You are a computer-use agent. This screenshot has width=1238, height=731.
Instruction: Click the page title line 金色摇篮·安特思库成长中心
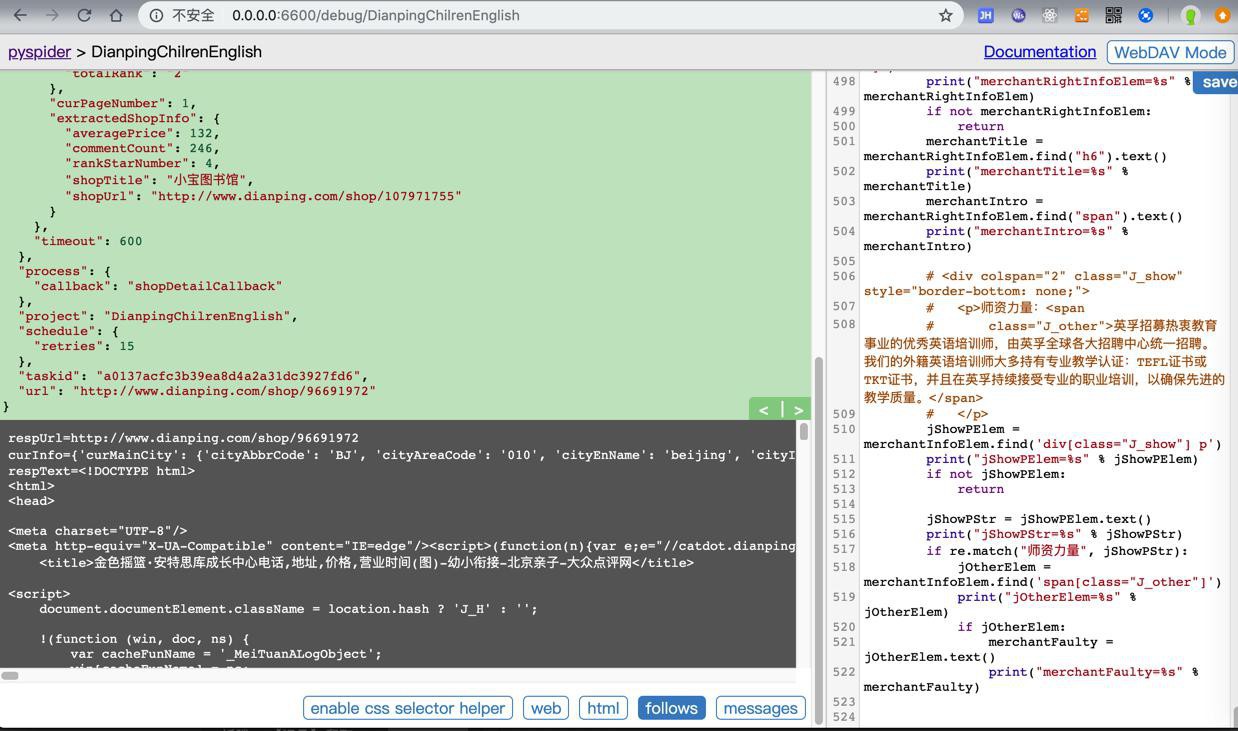(x=366, y=563)
